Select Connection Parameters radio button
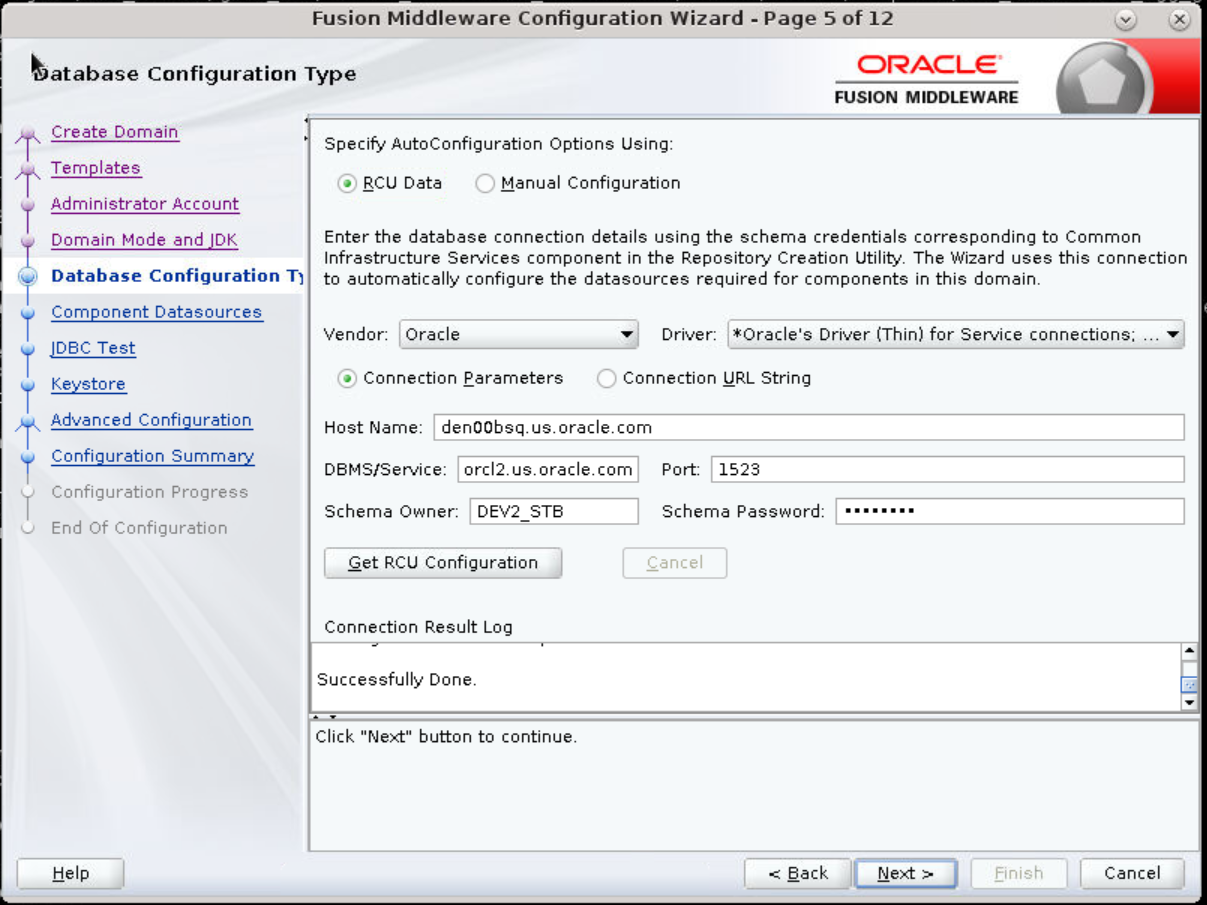The height and width of the screenshot is (905, 1207). [347, 379]
